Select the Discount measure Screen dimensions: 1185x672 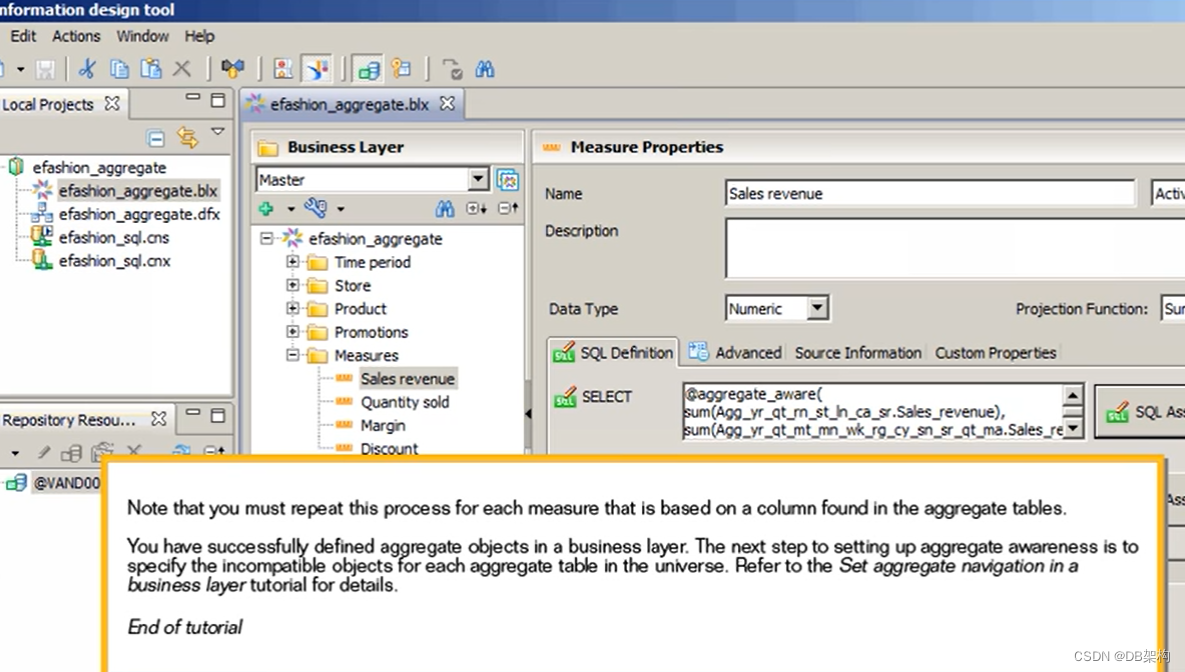389,448
